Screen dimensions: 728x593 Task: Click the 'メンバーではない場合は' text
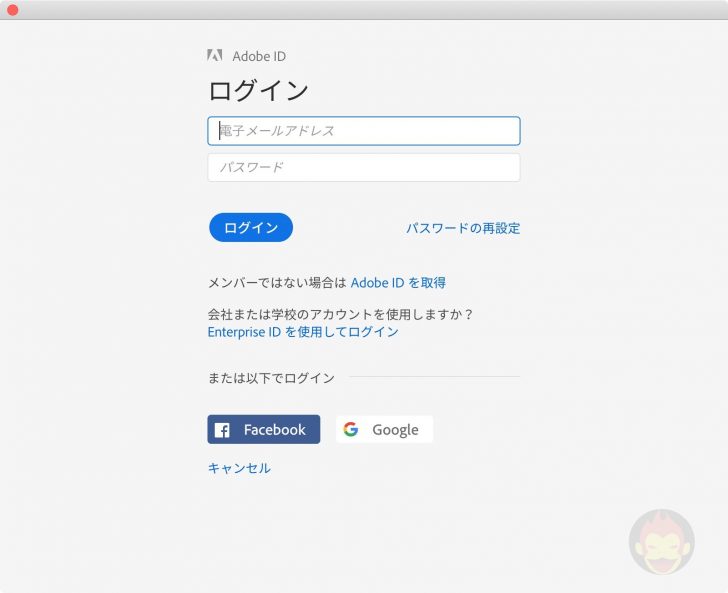tap(276, 283)
